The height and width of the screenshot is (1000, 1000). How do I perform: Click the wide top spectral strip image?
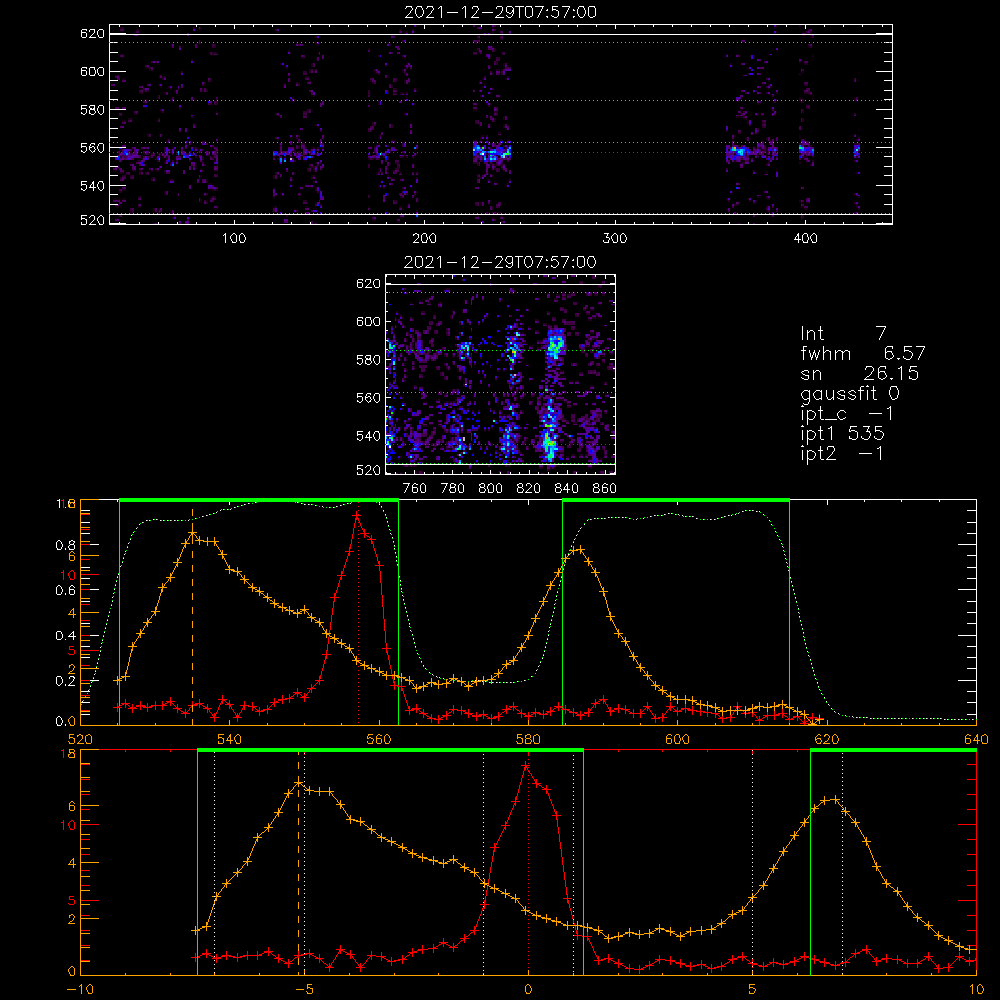[501, 124]
